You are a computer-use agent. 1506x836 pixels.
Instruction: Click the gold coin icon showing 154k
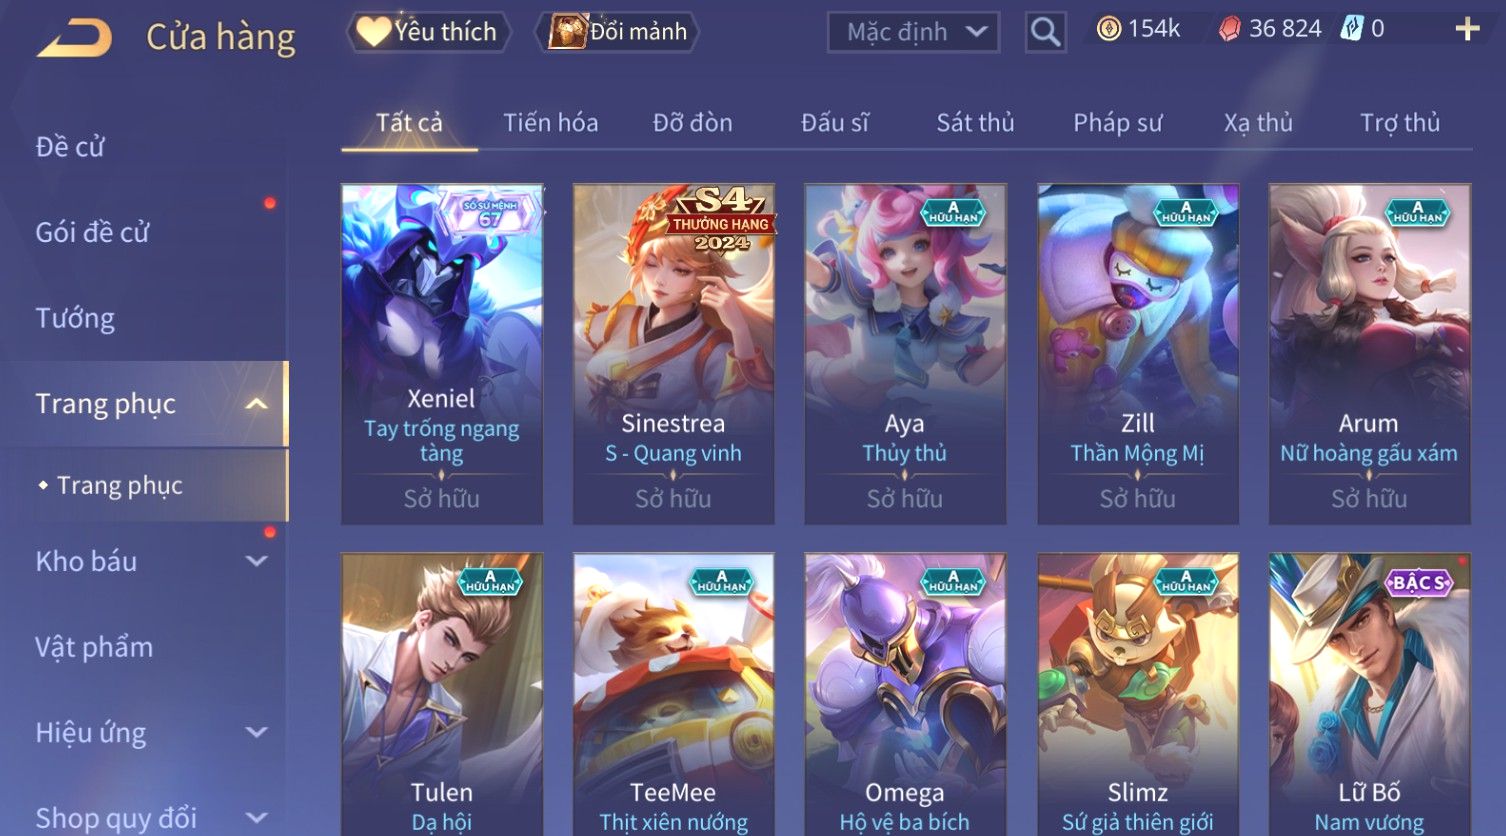tap(1108, 29)
